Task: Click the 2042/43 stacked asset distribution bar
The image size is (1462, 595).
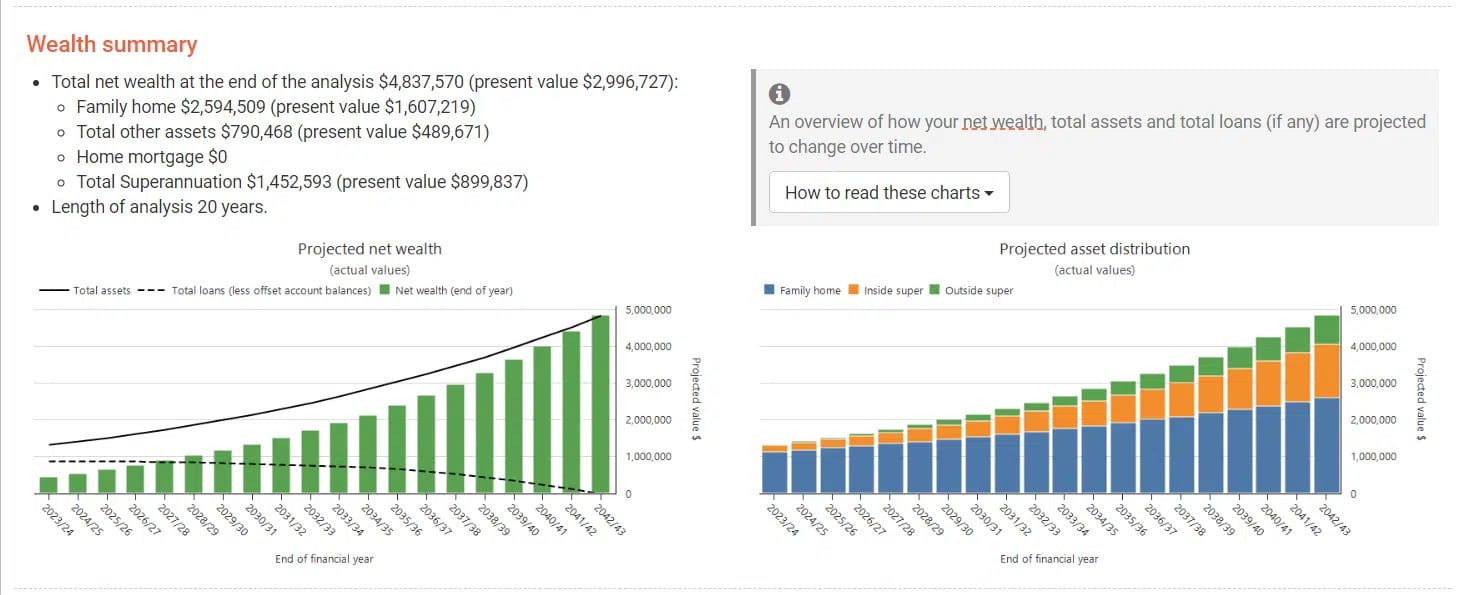Action: tap(1327, 404)
